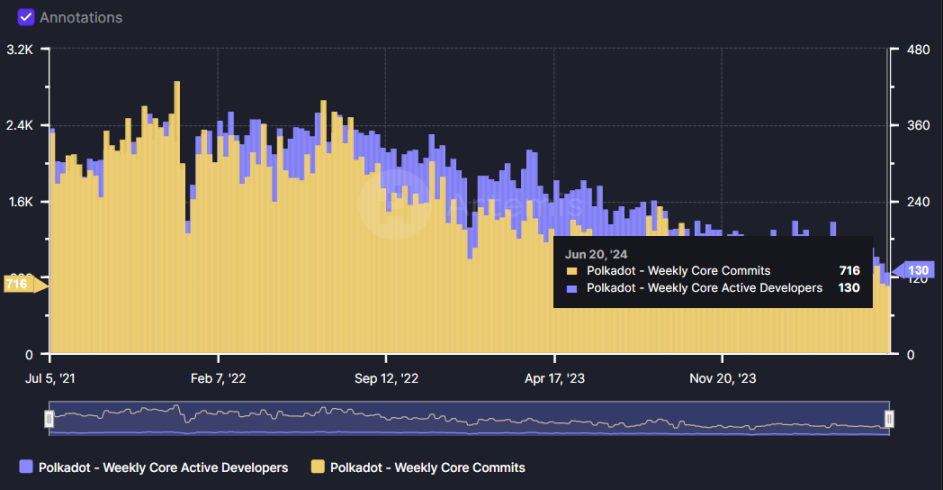The width and height of the screenshot is (943, 490).
Task: Click the tooltip Weekly Core Commits row
Action: pyautogui.click(x=713, y=271)
